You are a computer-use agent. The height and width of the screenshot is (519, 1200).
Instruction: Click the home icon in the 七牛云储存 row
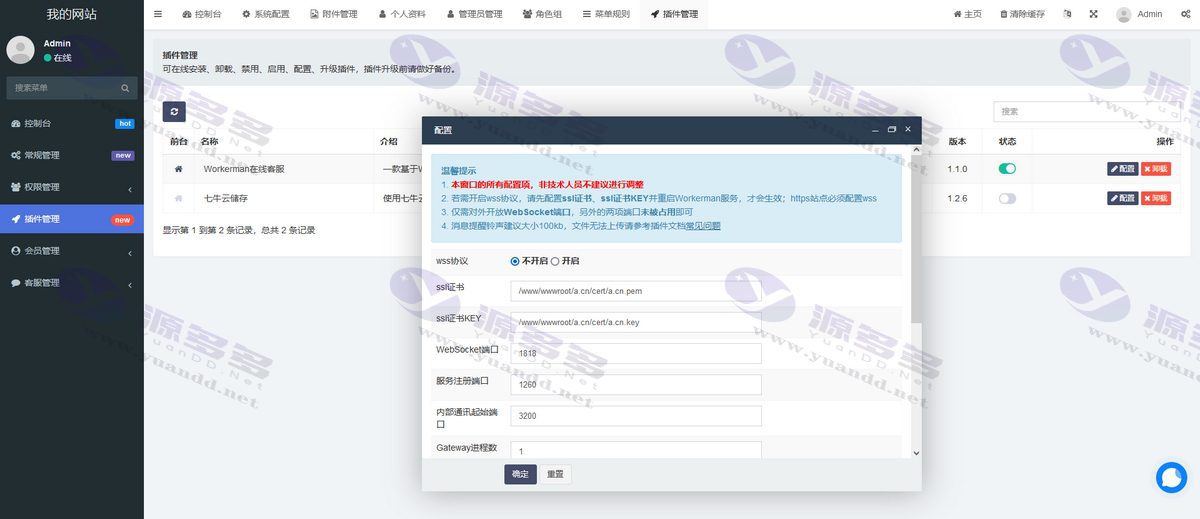pyautogui.click(x=178, y=198)
